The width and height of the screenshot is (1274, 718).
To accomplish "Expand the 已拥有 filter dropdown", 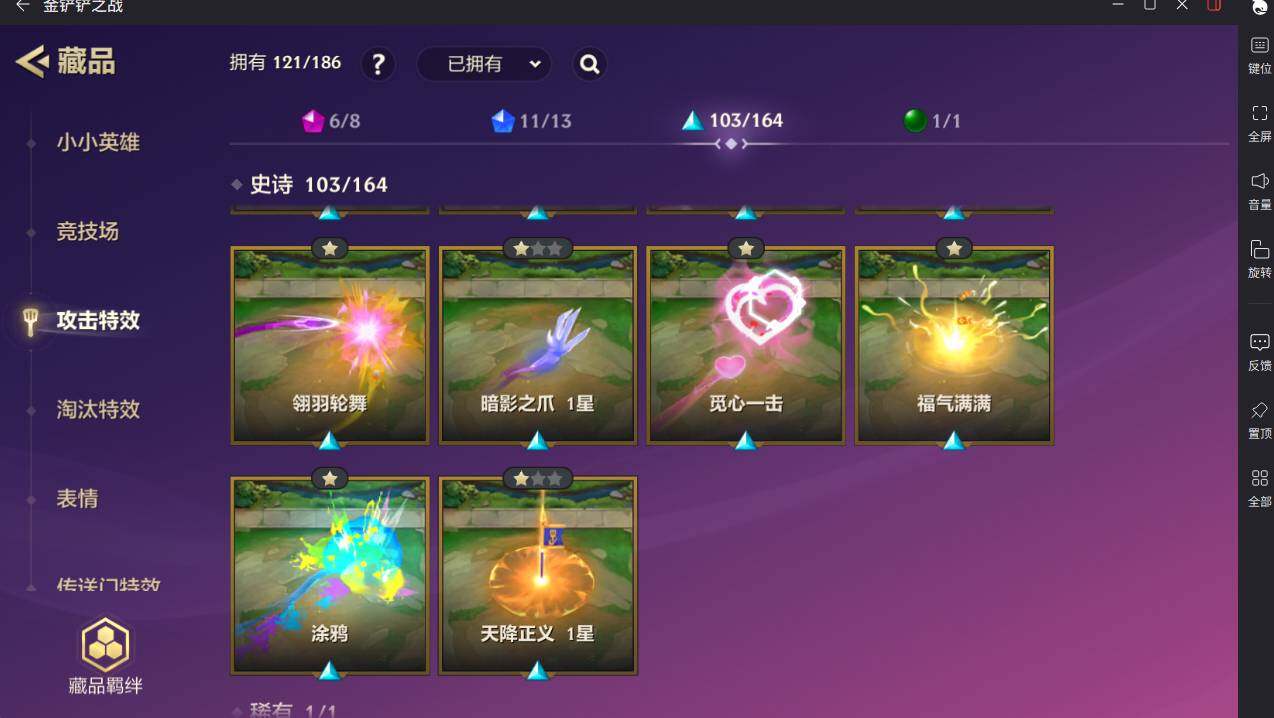I will [x=484, y=65].
